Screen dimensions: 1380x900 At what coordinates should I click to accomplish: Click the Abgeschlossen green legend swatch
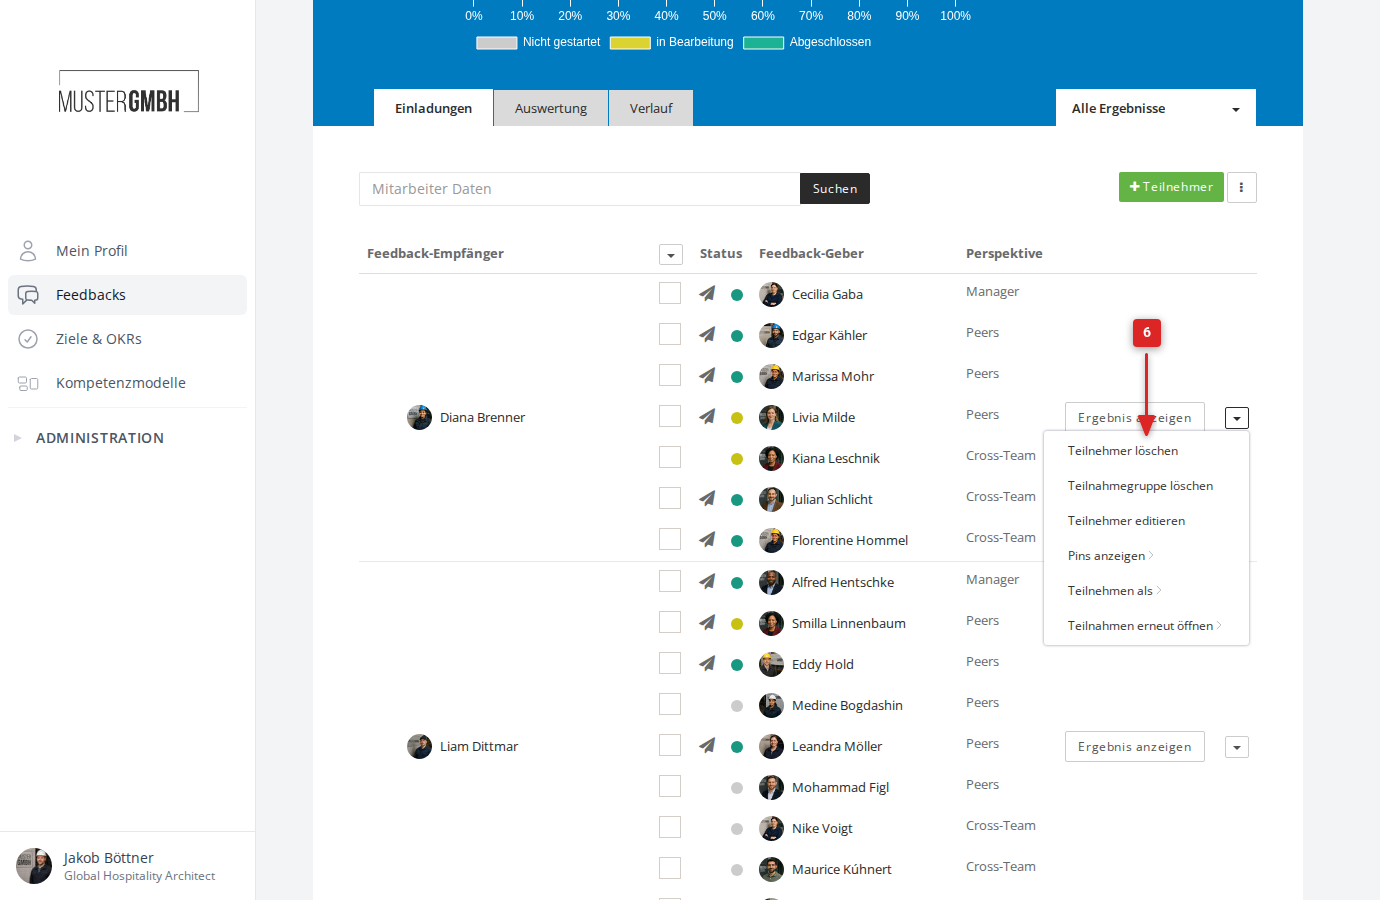(763, 43)
